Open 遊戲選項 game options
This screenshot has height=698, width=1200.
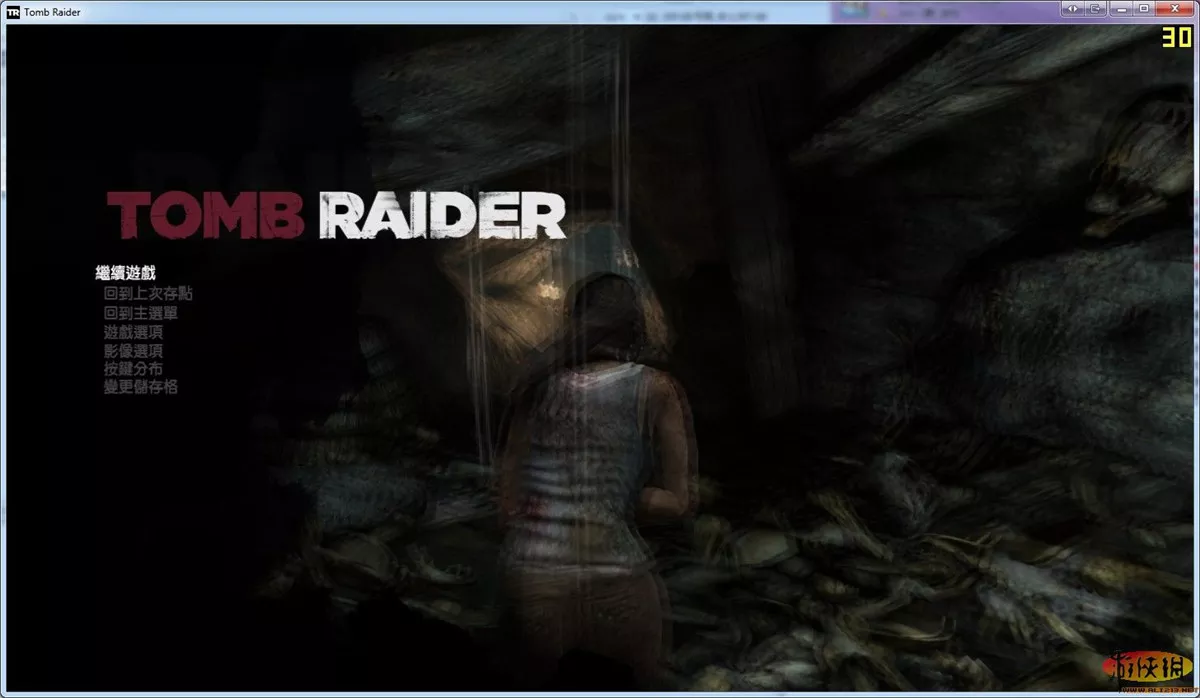[x=133, y=332]
